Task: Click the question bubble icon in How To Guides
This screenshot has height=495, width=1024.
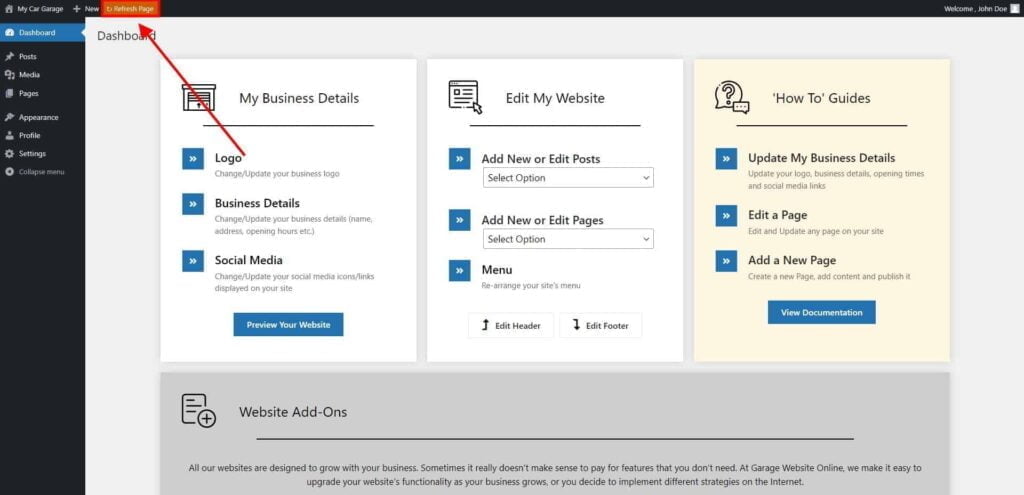Action: click(x=732, y=97)
